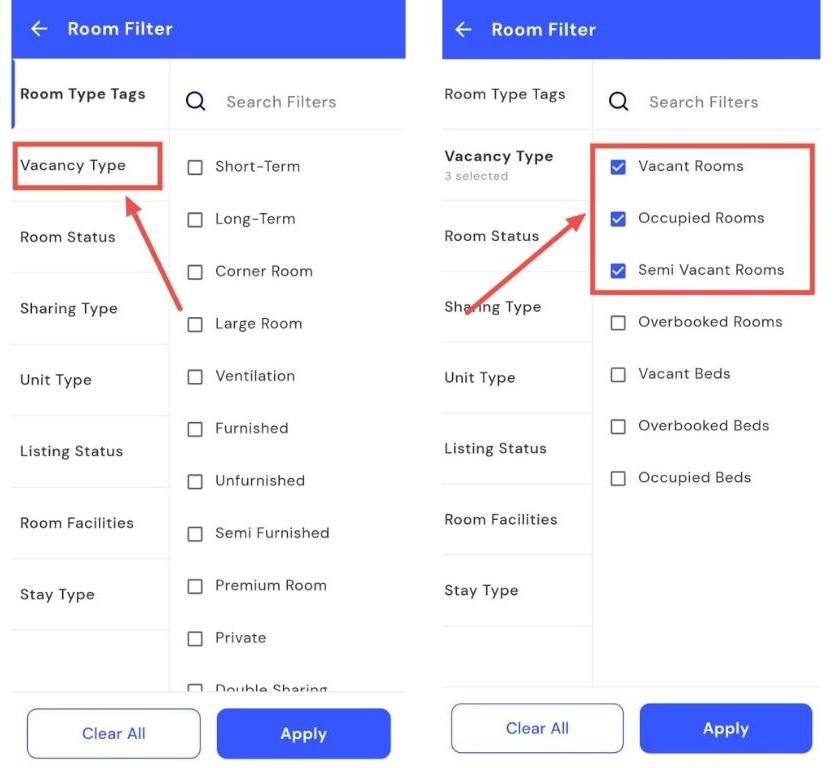Uncheck the Vacant Rooms checkbox
Viewport: 838px width, 768px height.
coord(618,167)
